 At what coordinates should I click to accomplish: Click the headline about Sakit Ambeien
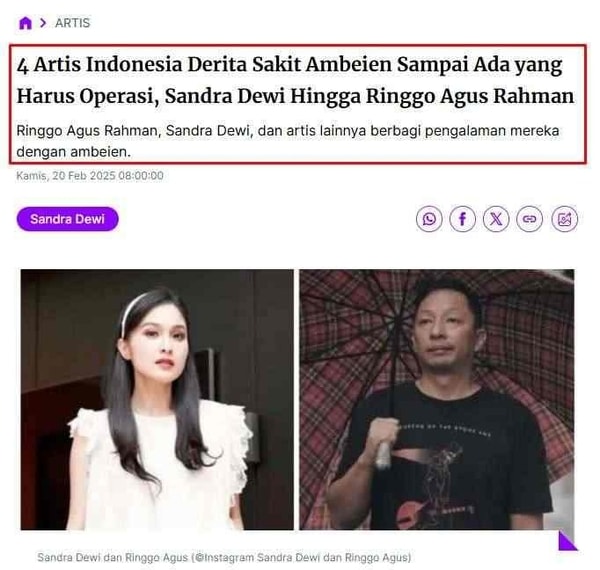point(295,80)
